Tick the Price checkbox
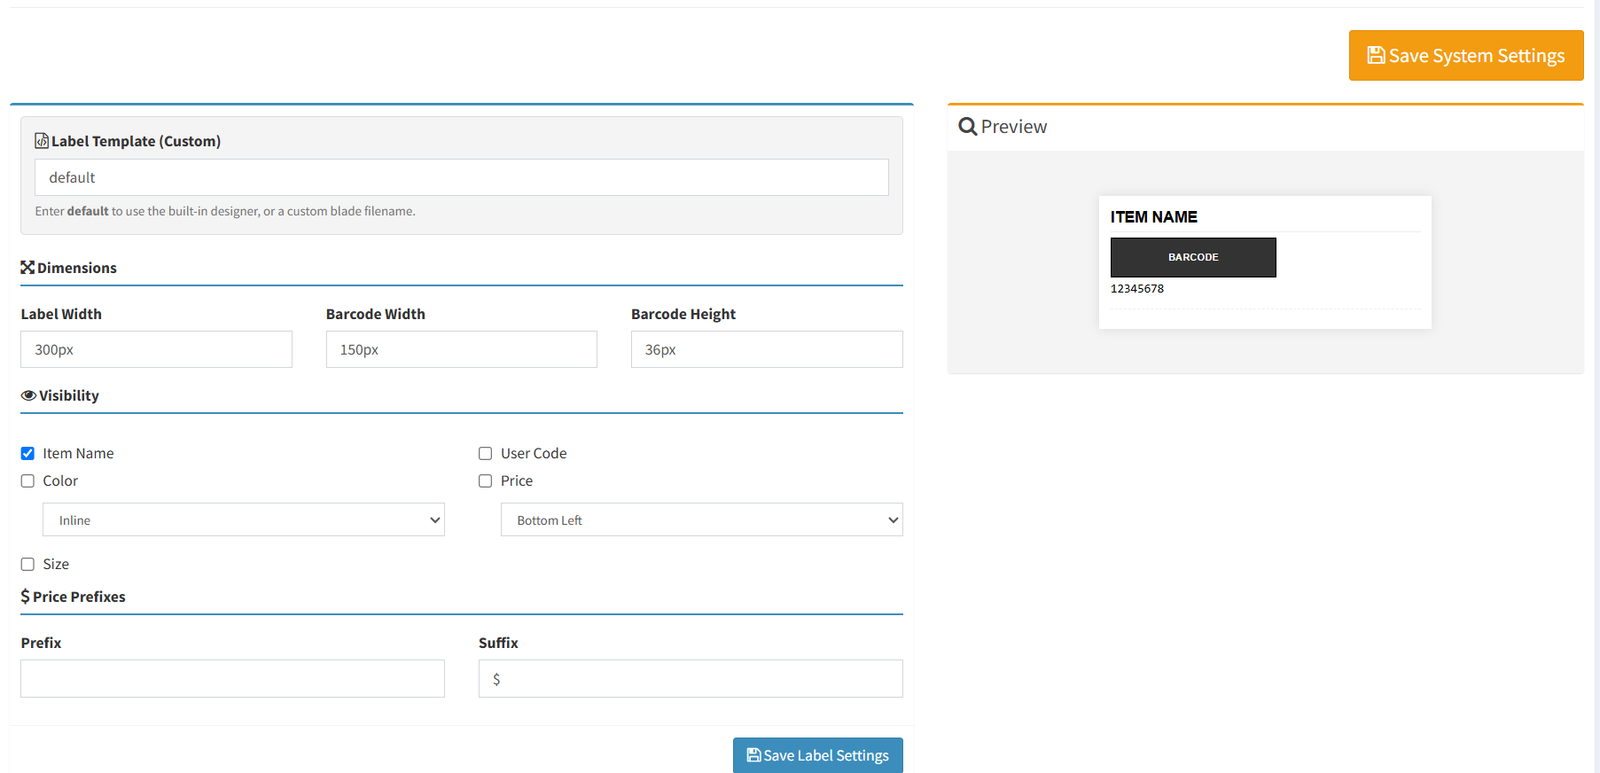The image size is (1600, 773). click(x=486, y=481)
